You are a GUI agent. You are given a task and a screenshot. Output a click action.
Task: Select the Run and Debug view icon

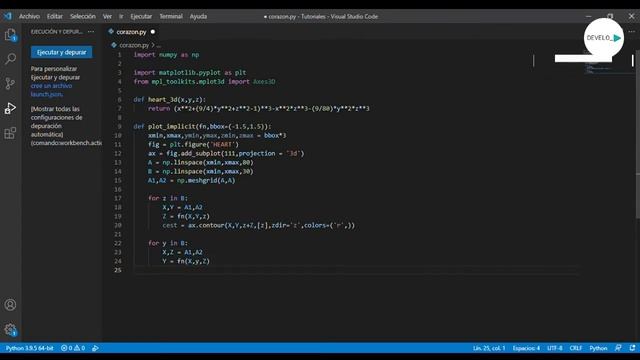10,108
